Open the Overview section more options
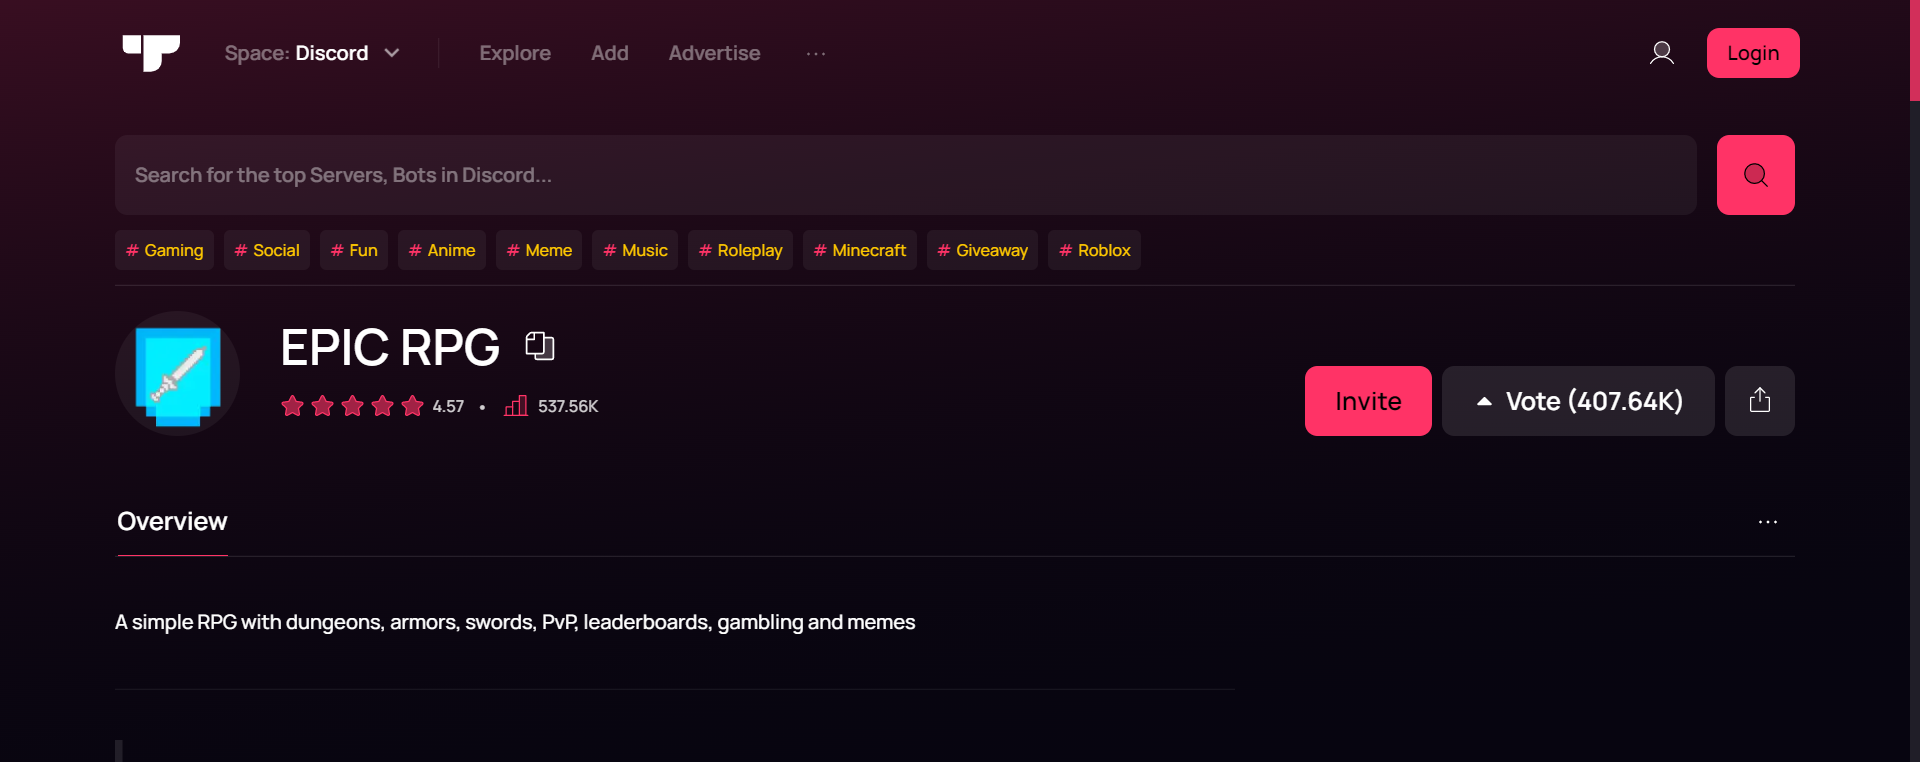The width and height of the screenshot is (1920, 762). click(1767, 522)
